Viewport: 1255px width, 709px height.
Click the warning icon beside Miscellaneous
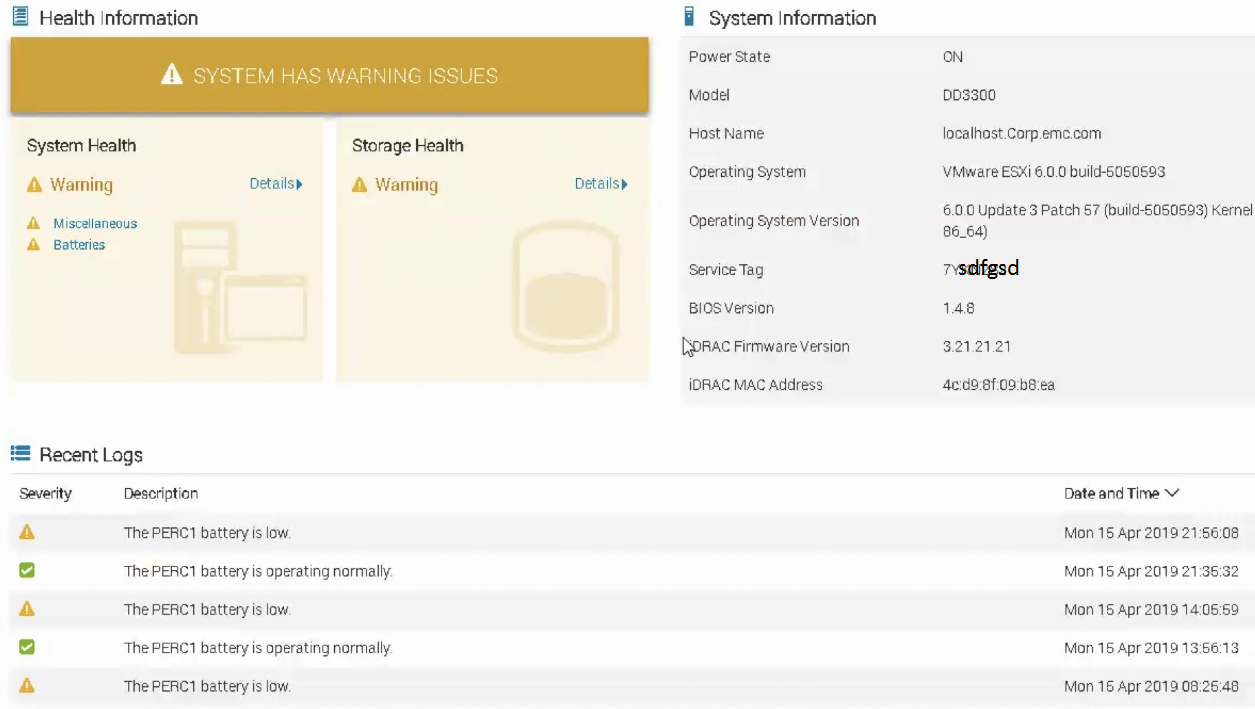(x=34, y=223)
